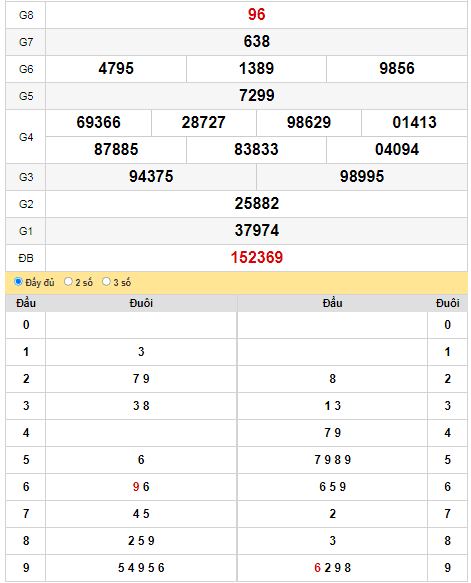Click the G4 row label
471x583 pixels.
point(26,137)
